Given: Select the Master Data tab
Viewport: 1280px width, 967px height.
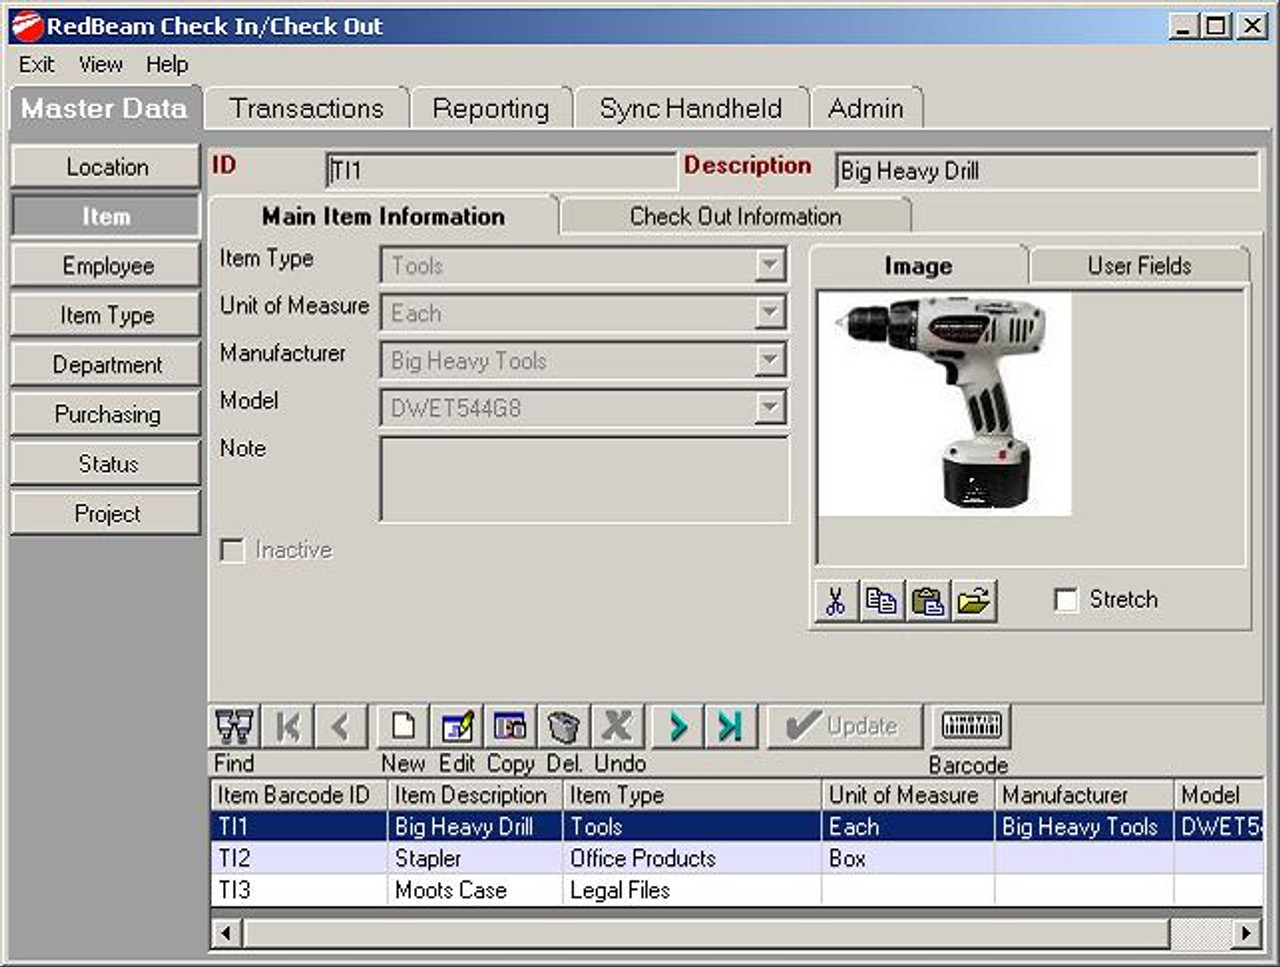Looking at the screenshot, I should point(104,108).
